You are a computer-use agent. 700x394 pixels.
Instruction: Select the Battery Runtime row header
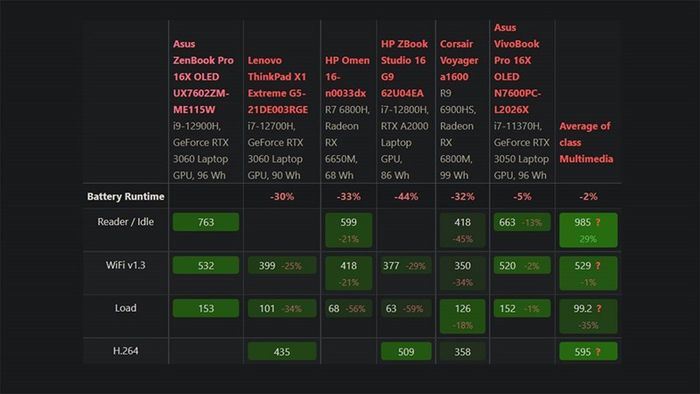[x=125, y=196]
